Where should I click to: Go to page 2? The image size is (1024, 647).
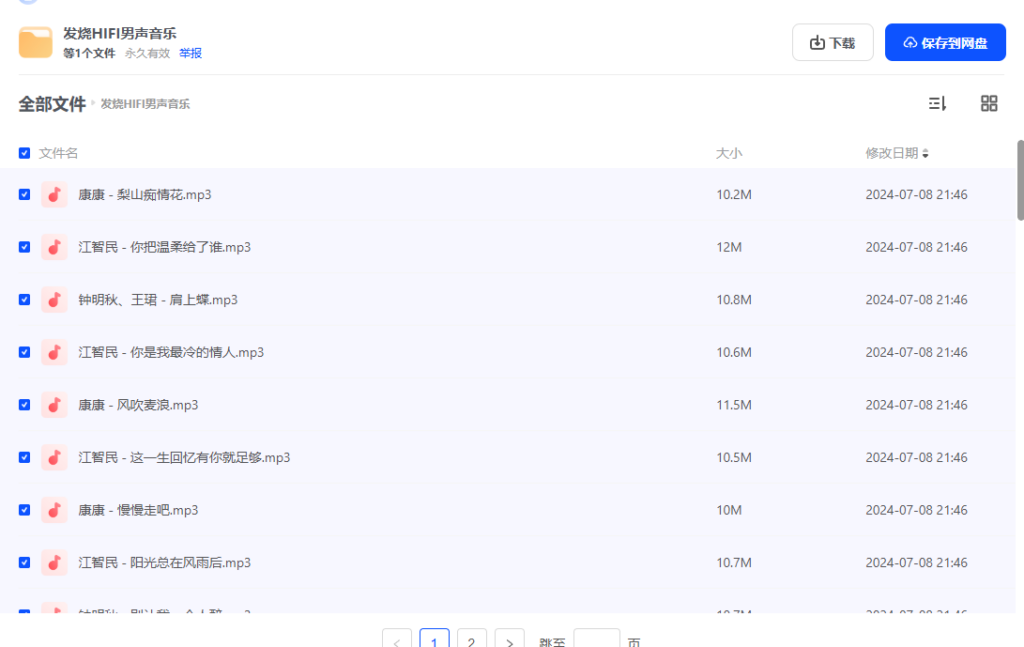pos(472,639)
